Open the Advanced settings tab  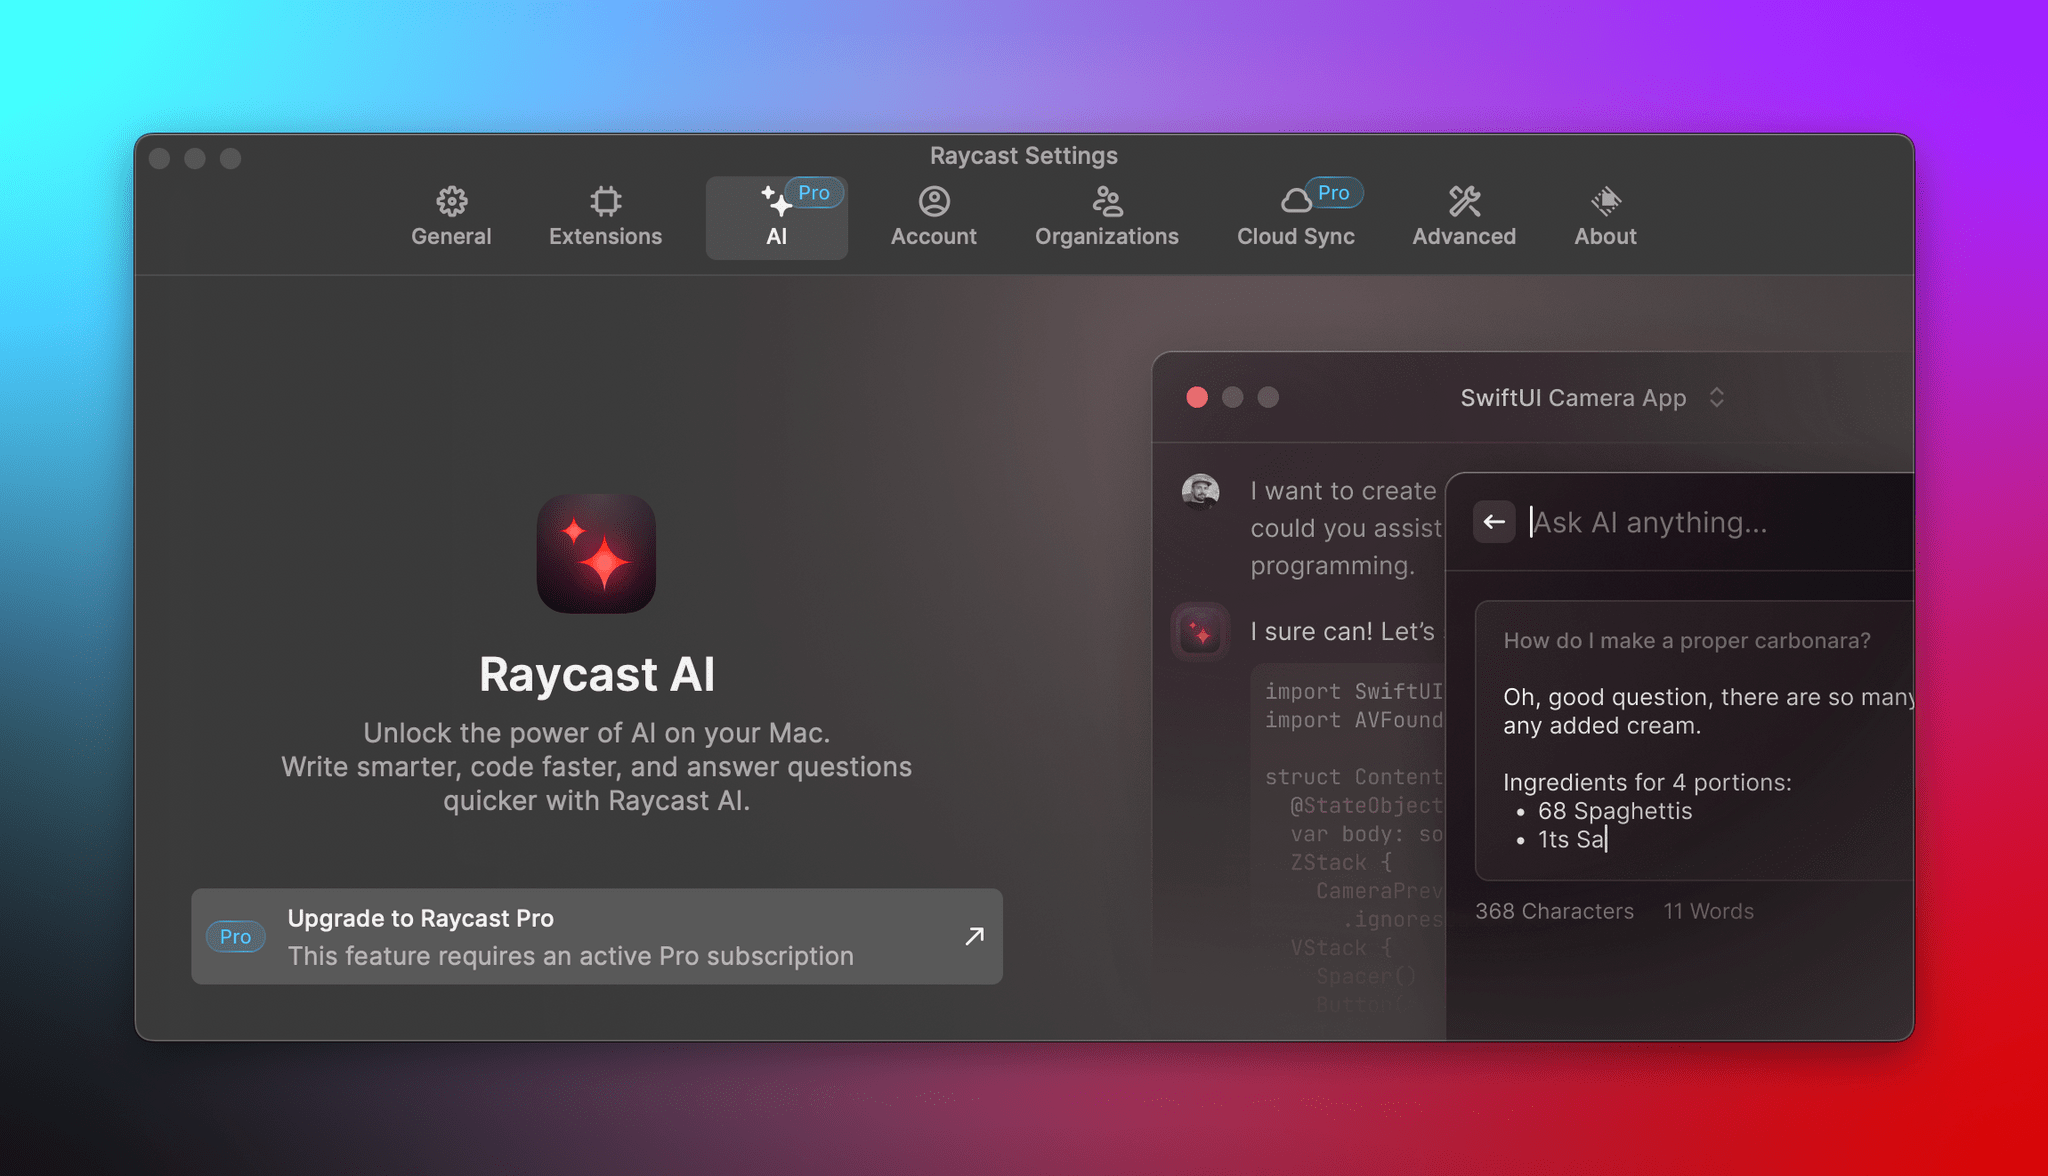[1464, 214]
